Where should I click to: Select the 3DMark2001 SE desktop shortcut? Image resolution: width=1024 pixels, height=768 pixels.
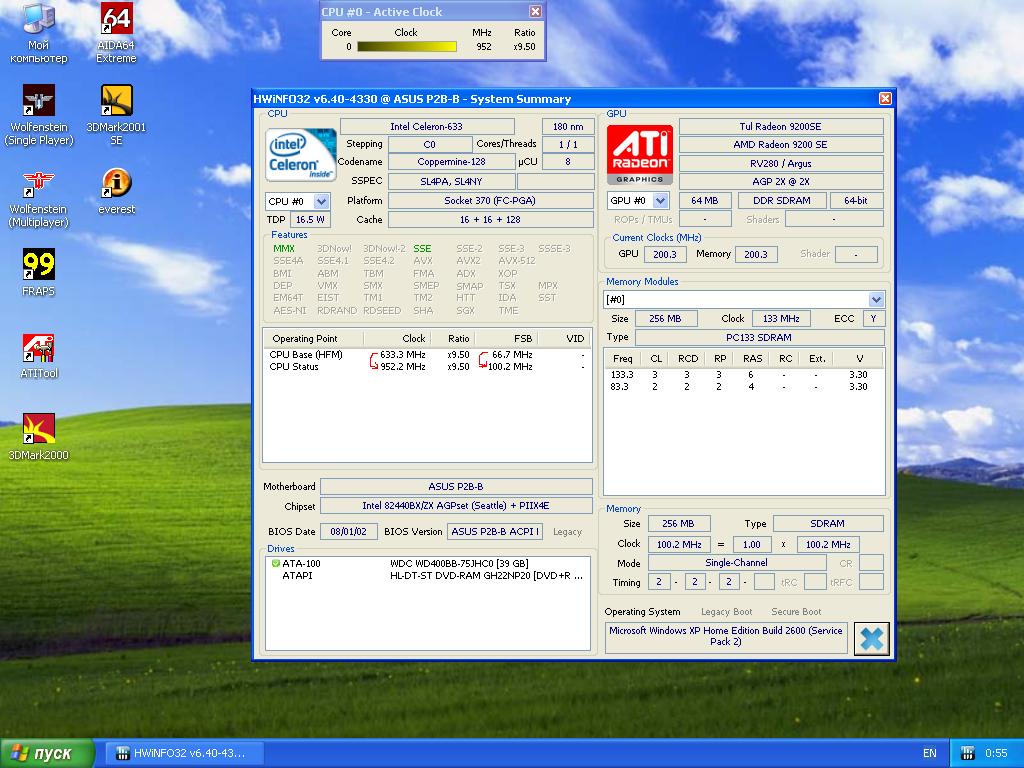(116, 115)
